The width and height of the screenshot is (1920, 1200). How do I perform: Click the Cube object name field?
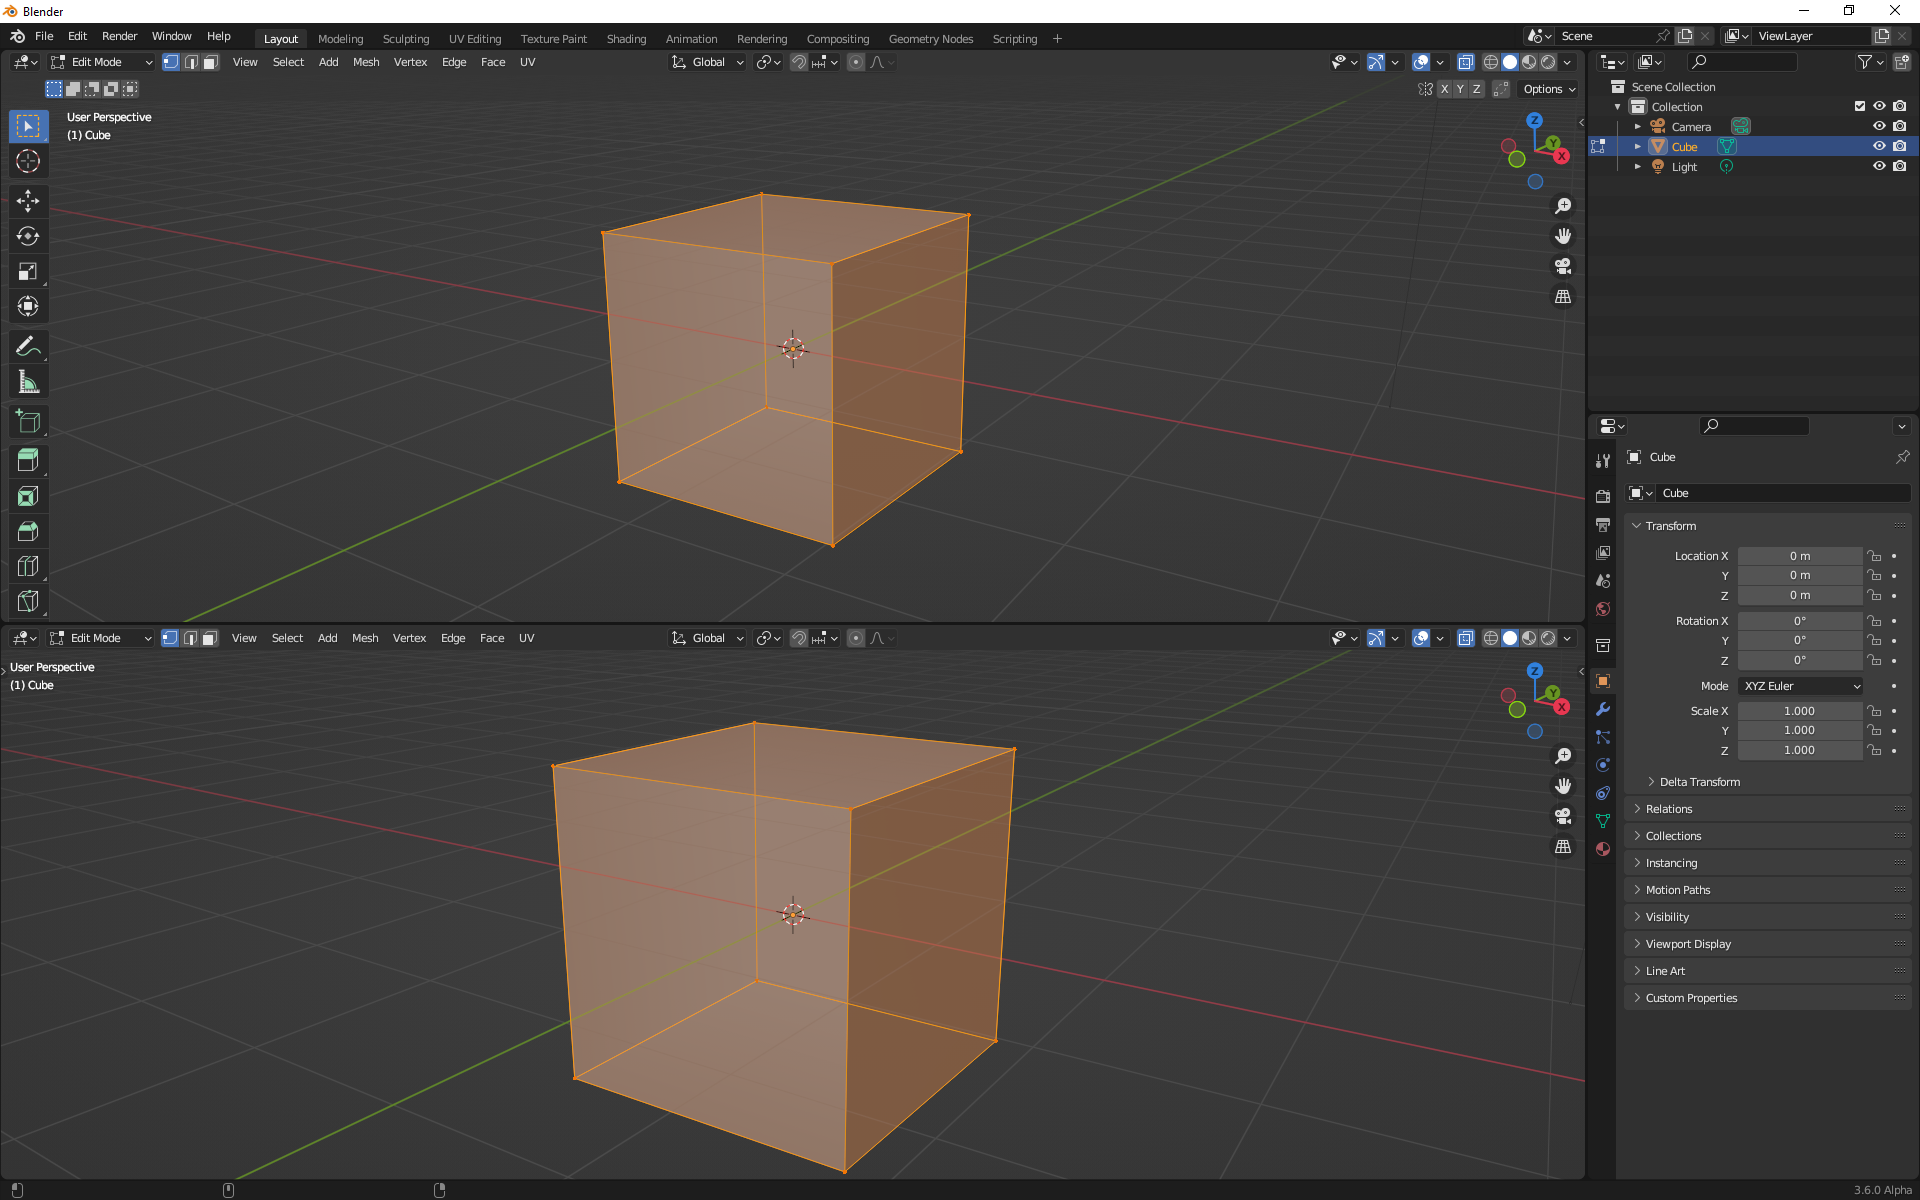(x=1784, y=493)
